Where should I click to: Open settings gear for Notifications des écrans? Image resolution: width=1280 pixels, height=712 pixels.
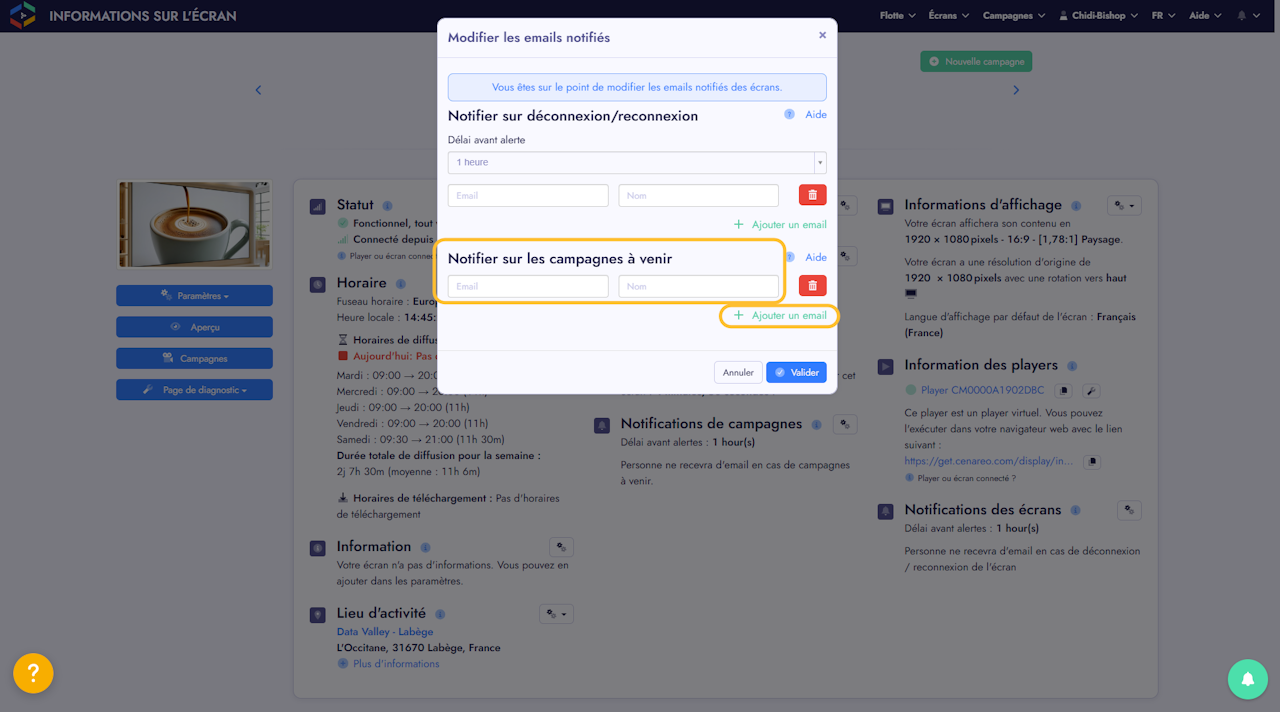click(x=1129, y=510)
